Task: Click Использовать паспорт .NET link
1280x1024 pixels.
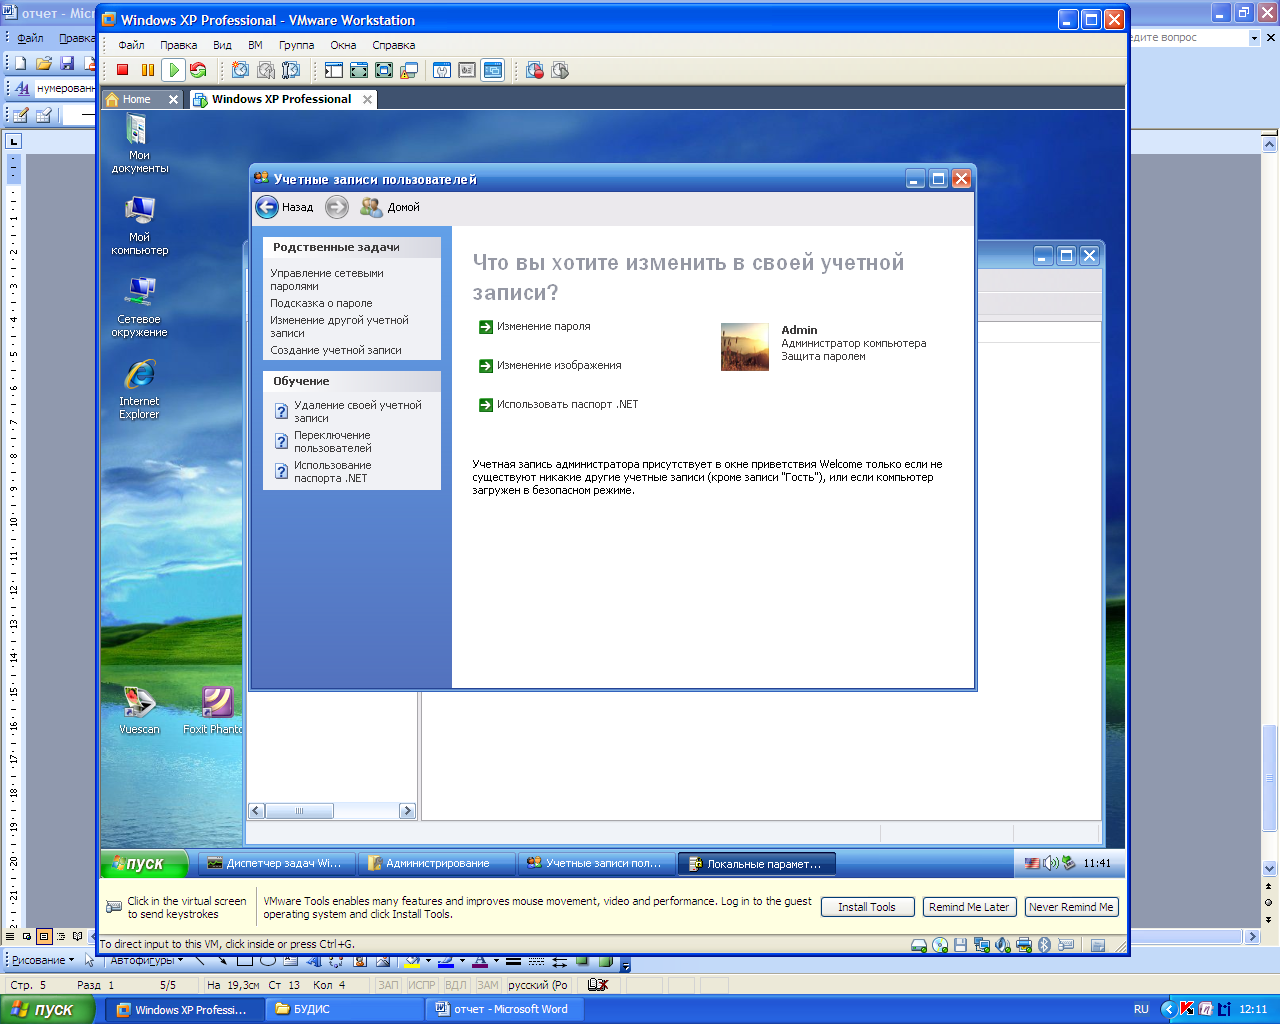Action: tap(567, 404)
